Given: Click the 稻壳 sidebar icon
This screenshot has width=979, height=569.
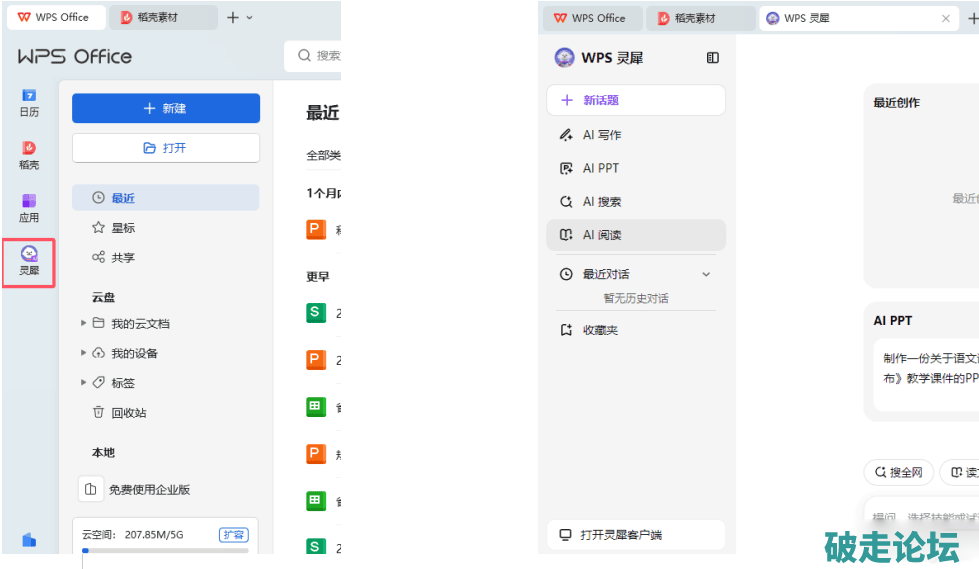Looking at the screenshot, I should [x=29, y=155].
